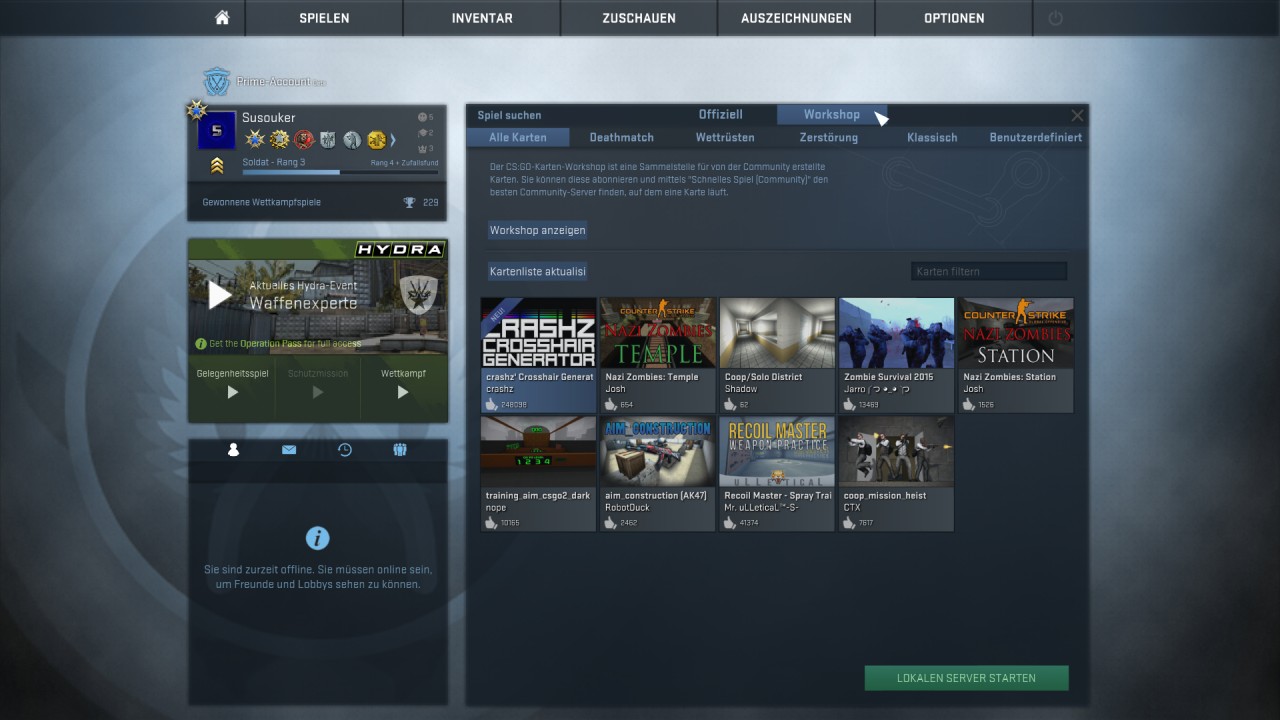1280x720 pixels.
Task: Select the red circular medal
Action: click(x=304, y=140)
